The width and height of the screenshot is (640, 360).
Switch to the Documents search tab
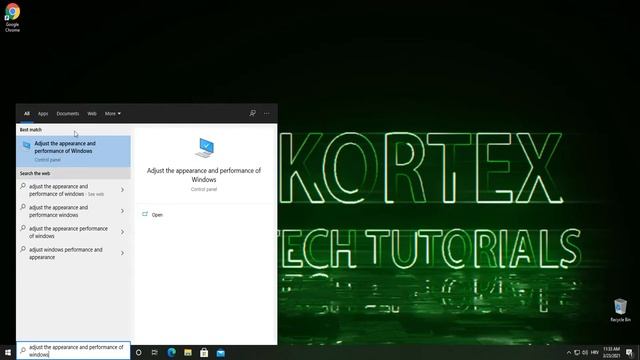[68, 113]
